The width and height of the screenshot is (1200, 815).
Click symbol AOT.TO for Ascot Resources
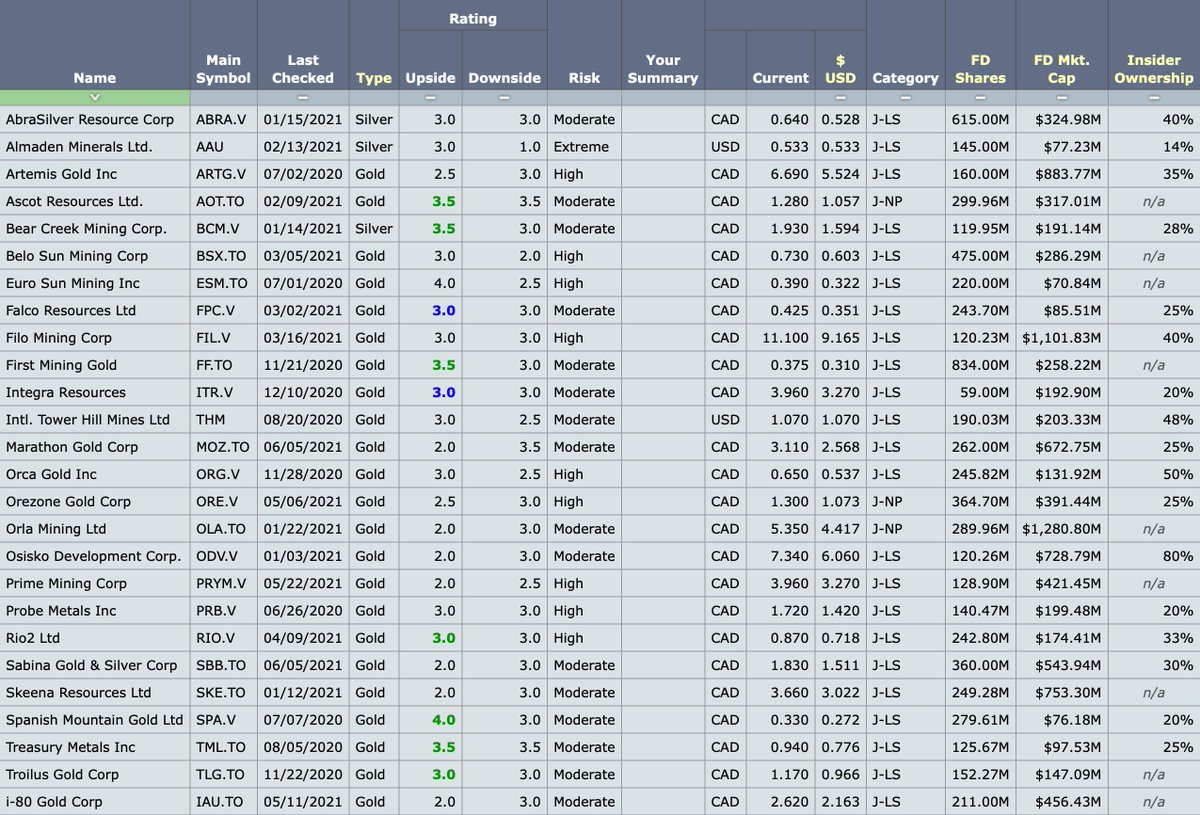(221, 201)
